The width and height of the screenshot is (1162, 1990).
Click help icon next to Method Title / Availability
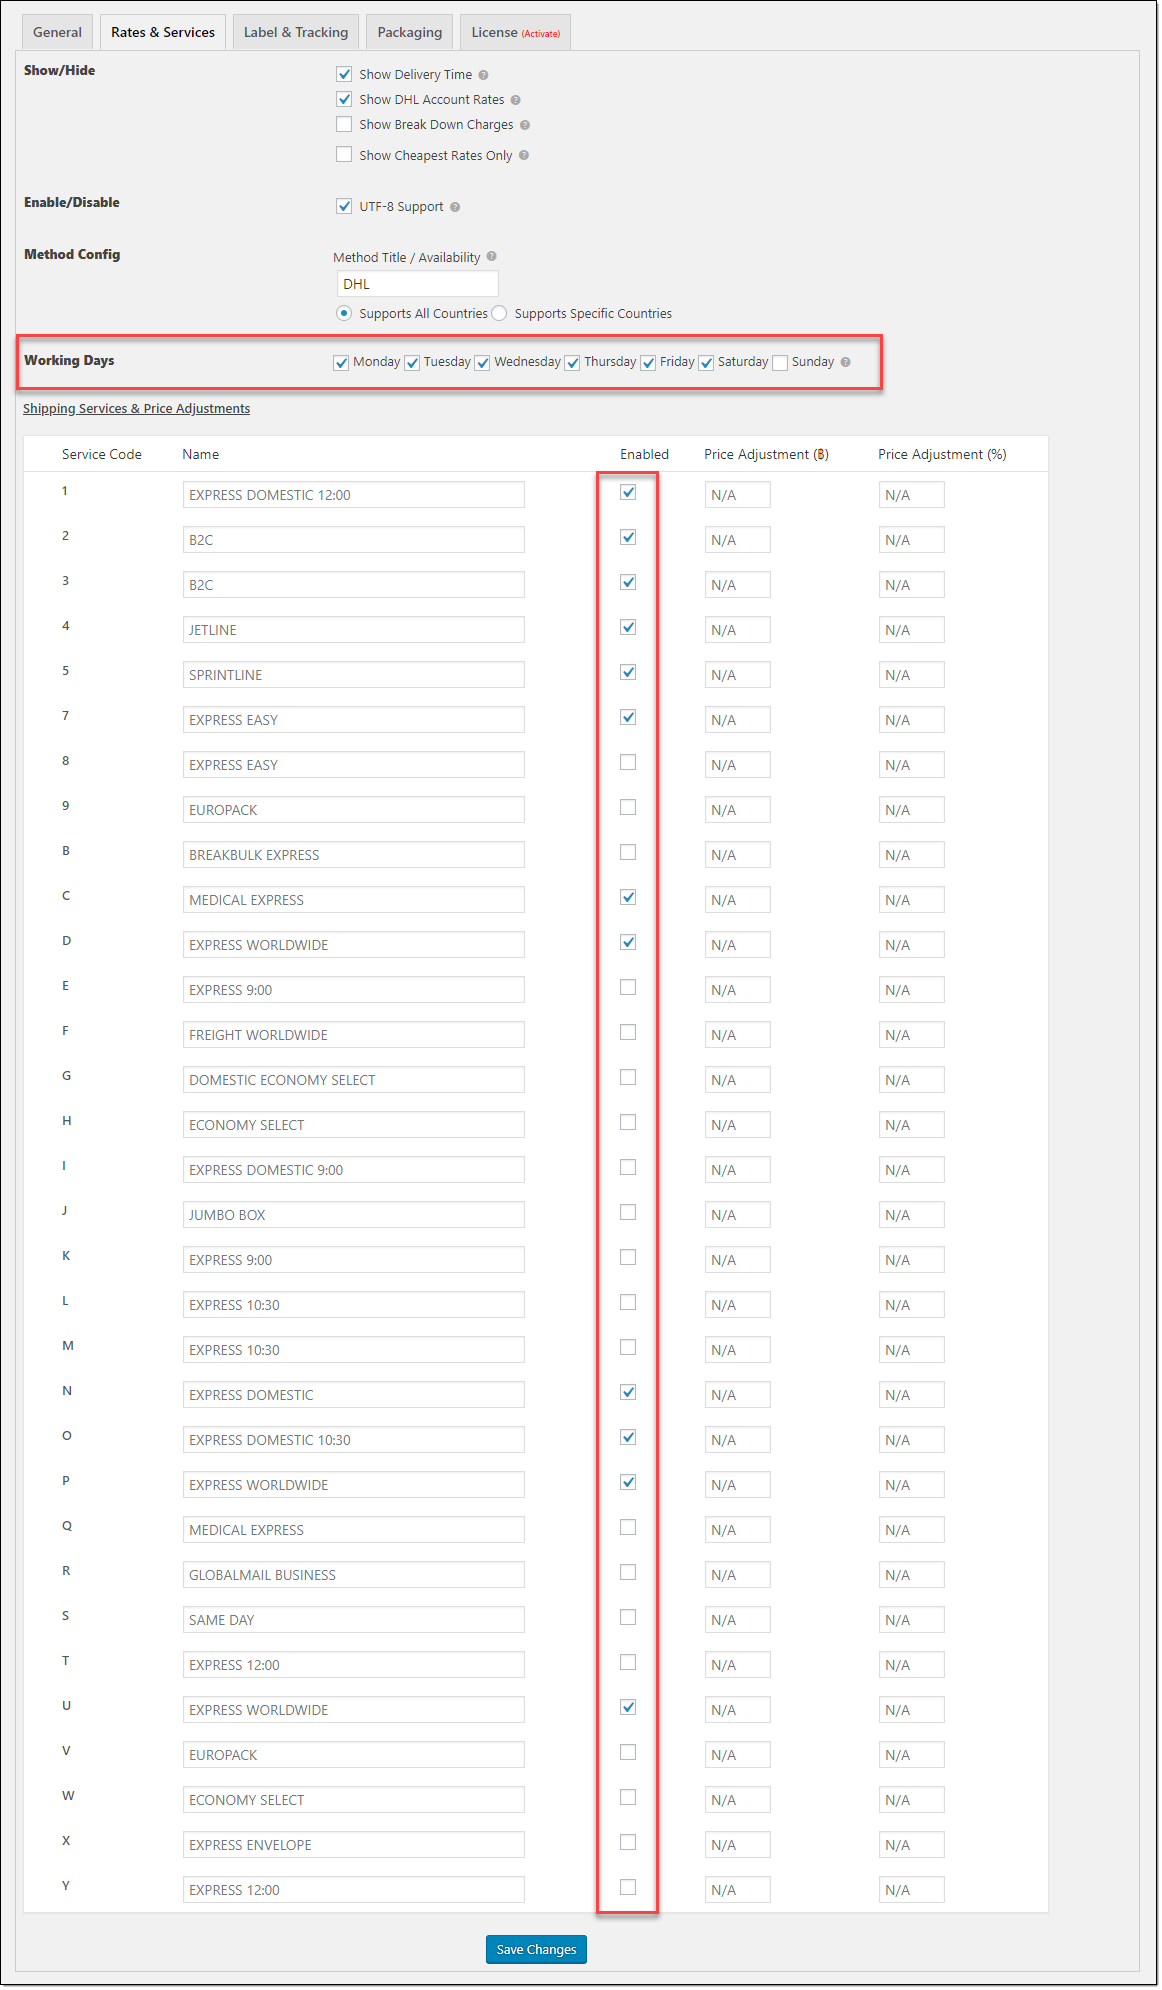pos(491,257)
